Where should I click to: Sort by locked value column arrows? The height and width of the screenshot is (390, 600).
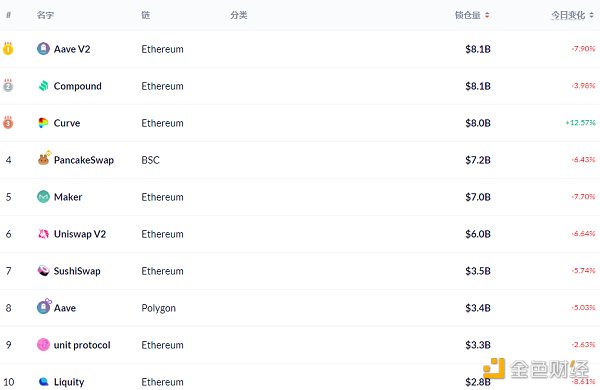click(487, 15)
